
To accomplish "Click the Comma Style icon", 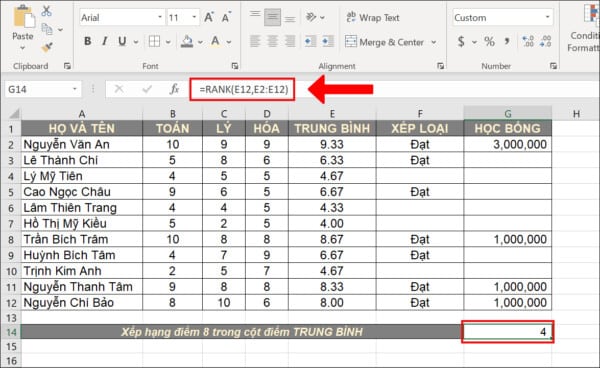I will [x=507, y=41].
